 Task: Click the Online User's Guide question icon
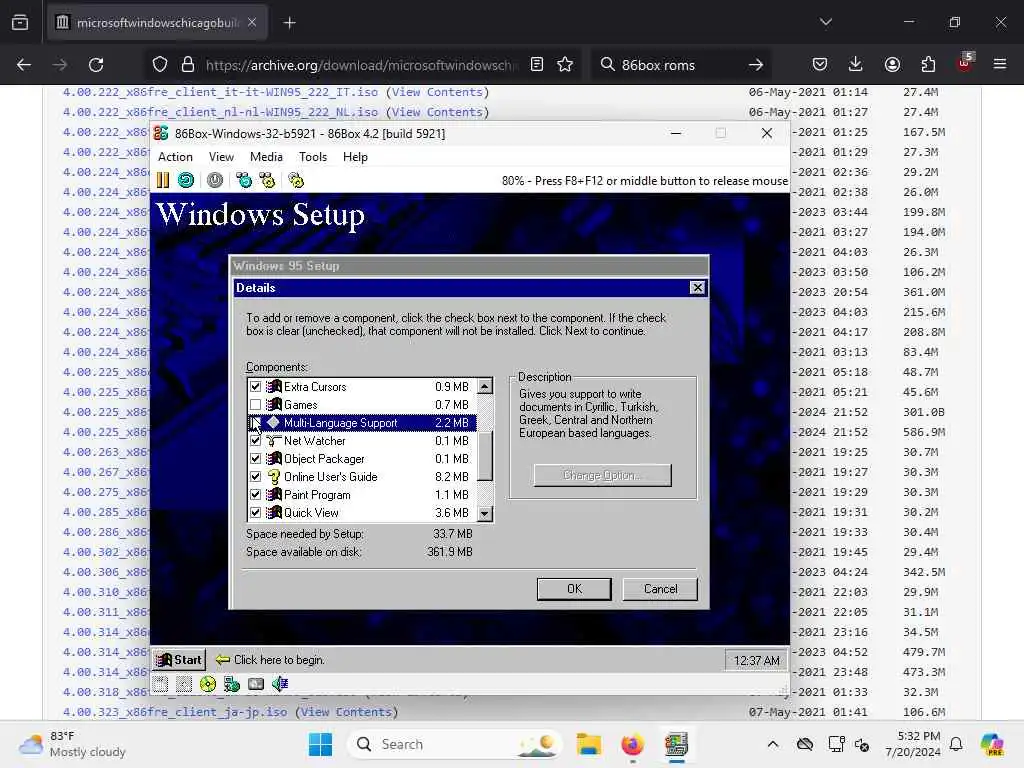274,477
